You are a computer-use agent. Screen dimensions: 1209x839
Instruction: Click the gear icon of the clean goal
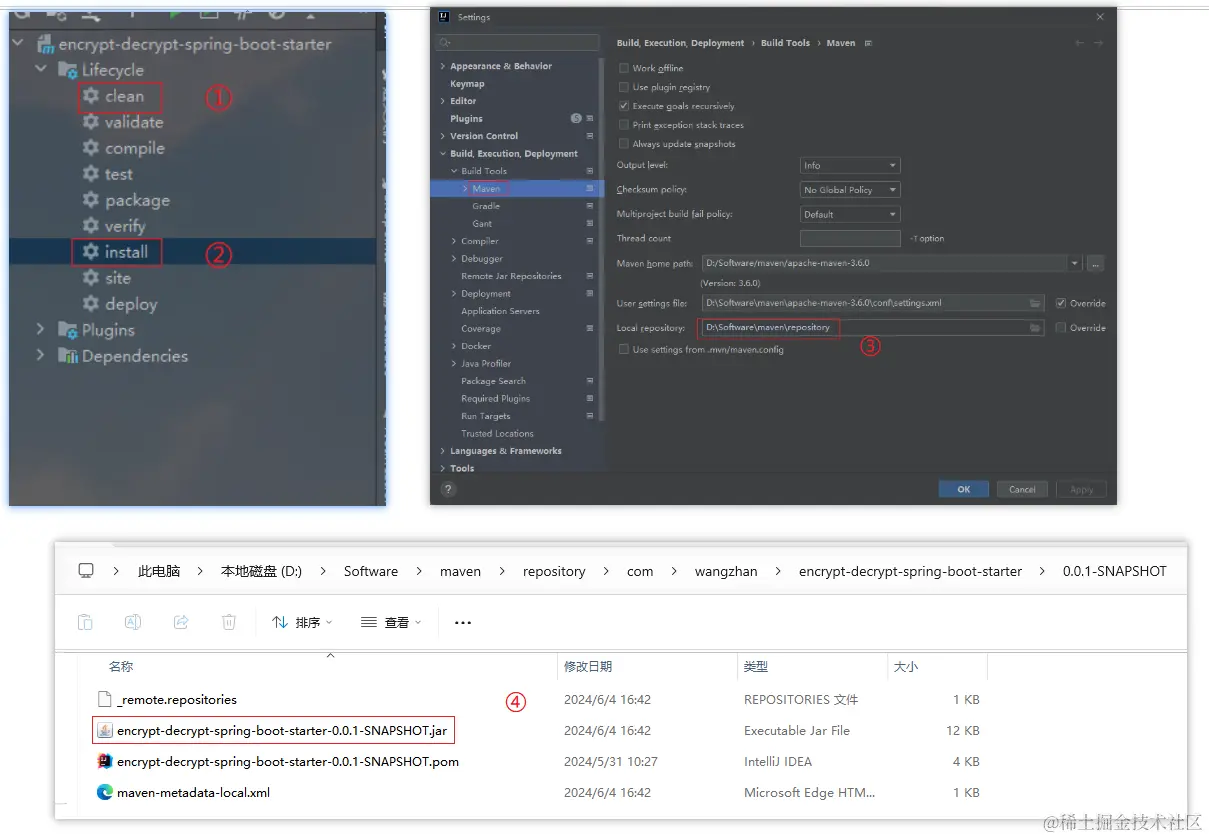[91, 96]
